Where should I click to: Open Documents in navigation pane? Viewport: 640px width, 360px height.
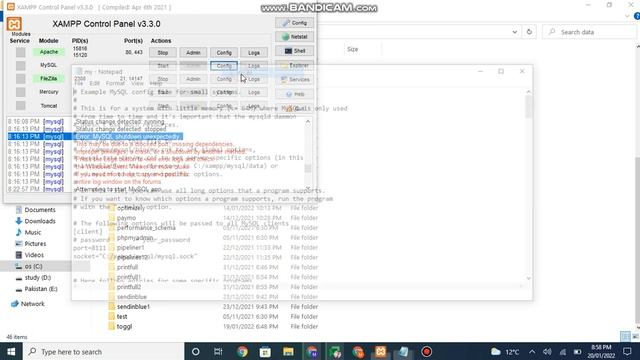tap(40, 210)
